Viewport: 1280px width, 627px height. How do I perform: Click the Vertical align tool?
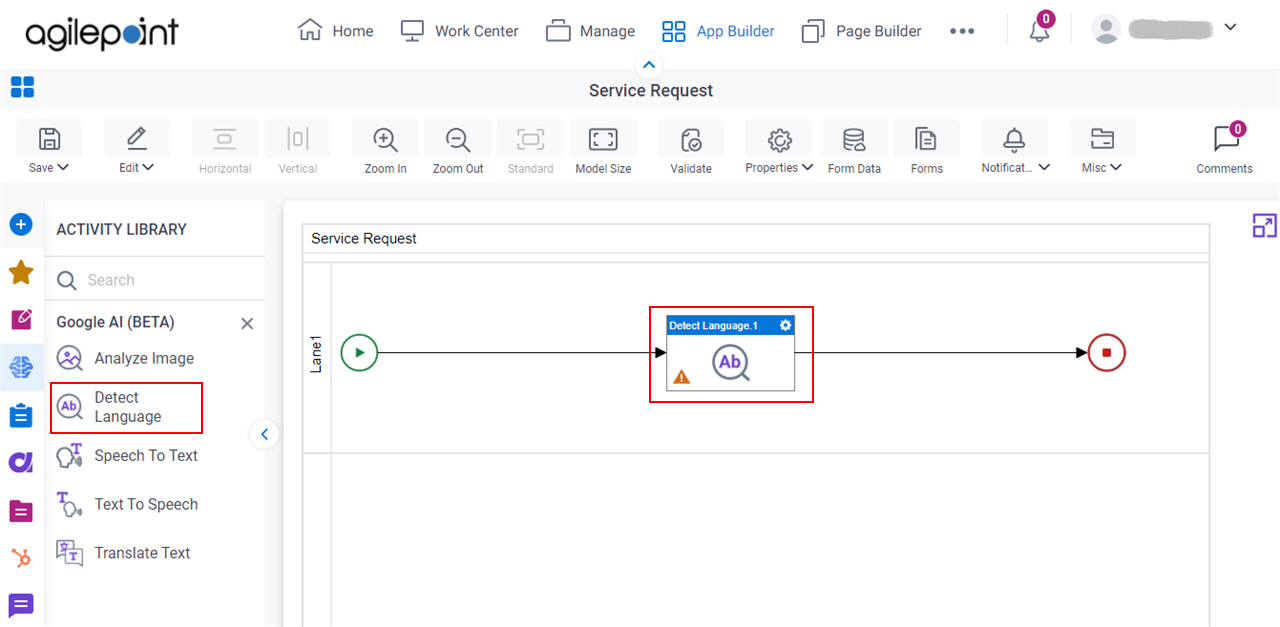coord(297,148)
